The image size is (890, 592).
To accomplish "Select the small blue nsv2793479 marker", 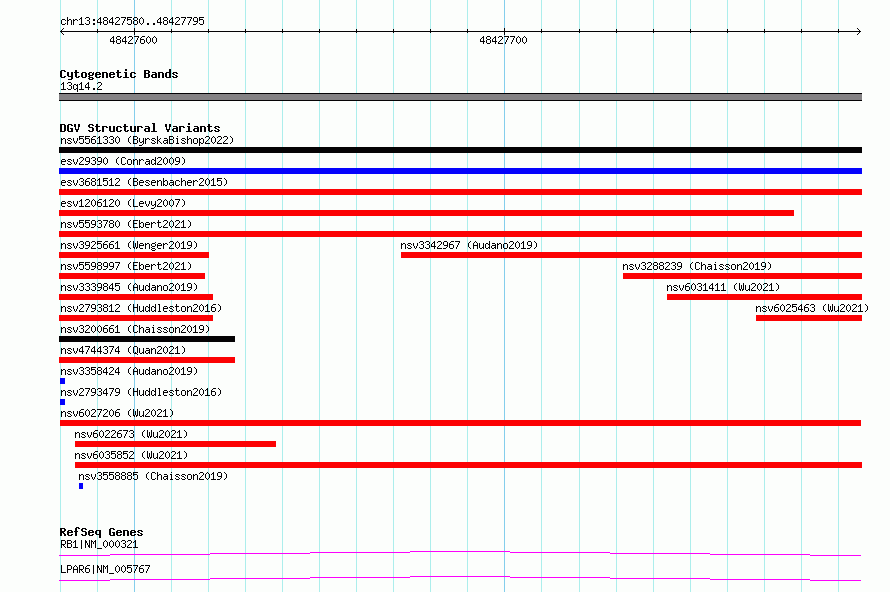I will [x=62, y=402].
